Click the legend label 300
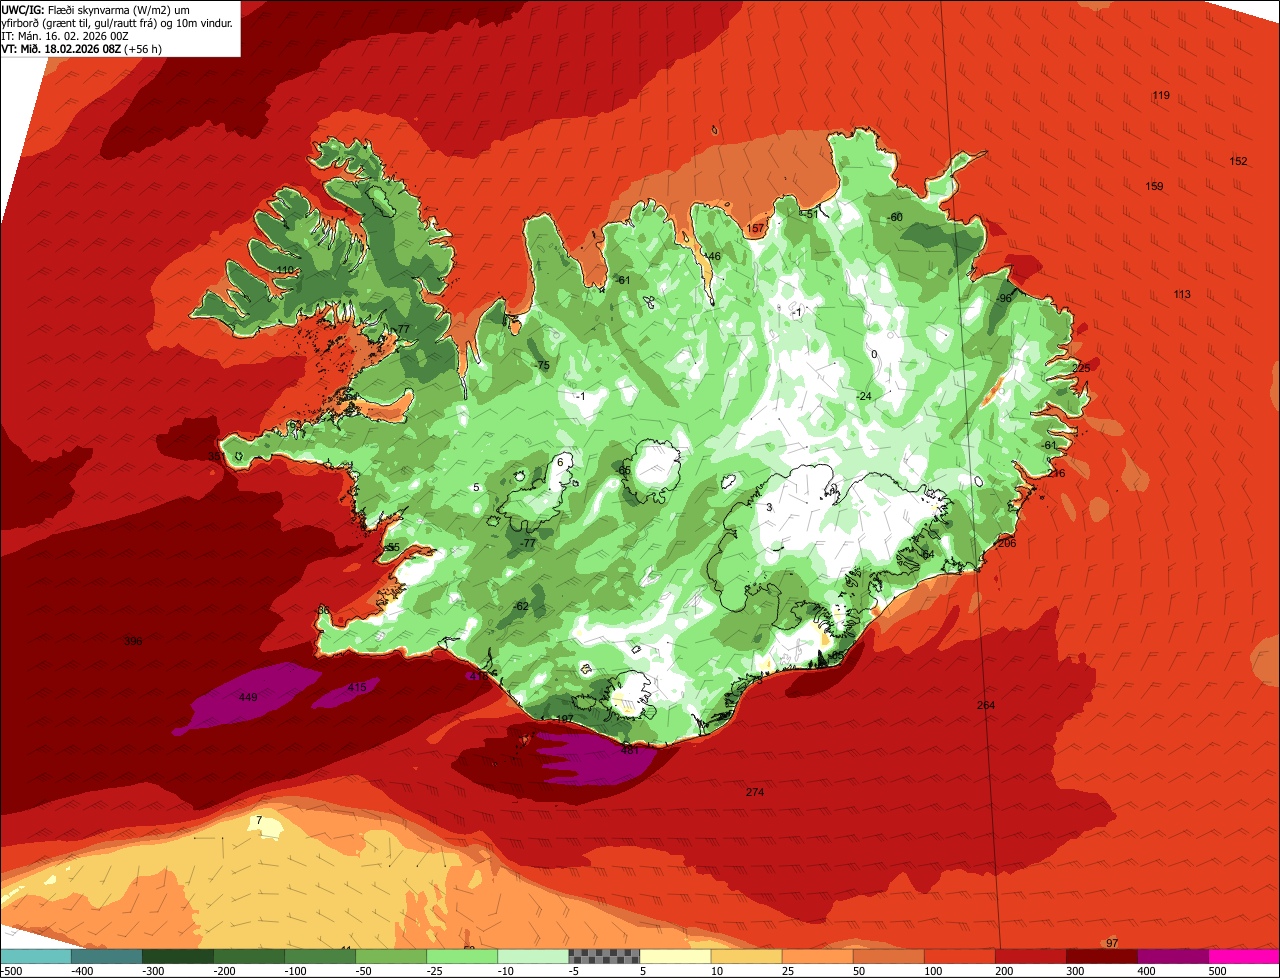The height and width of the screenshot is (978, 1280). click(x=1075, y=971)
